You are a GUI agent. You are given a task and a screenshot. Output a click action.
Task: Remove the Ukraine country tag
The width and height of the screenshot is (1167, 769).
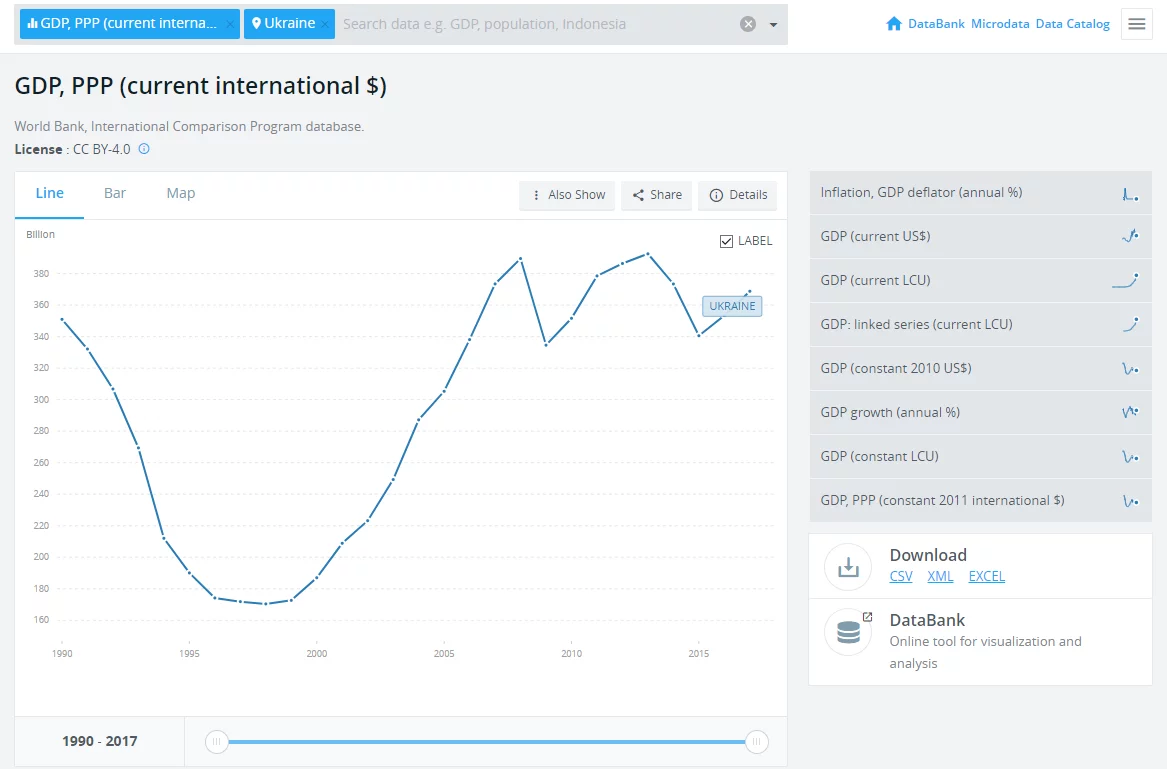tap(325, 24)
